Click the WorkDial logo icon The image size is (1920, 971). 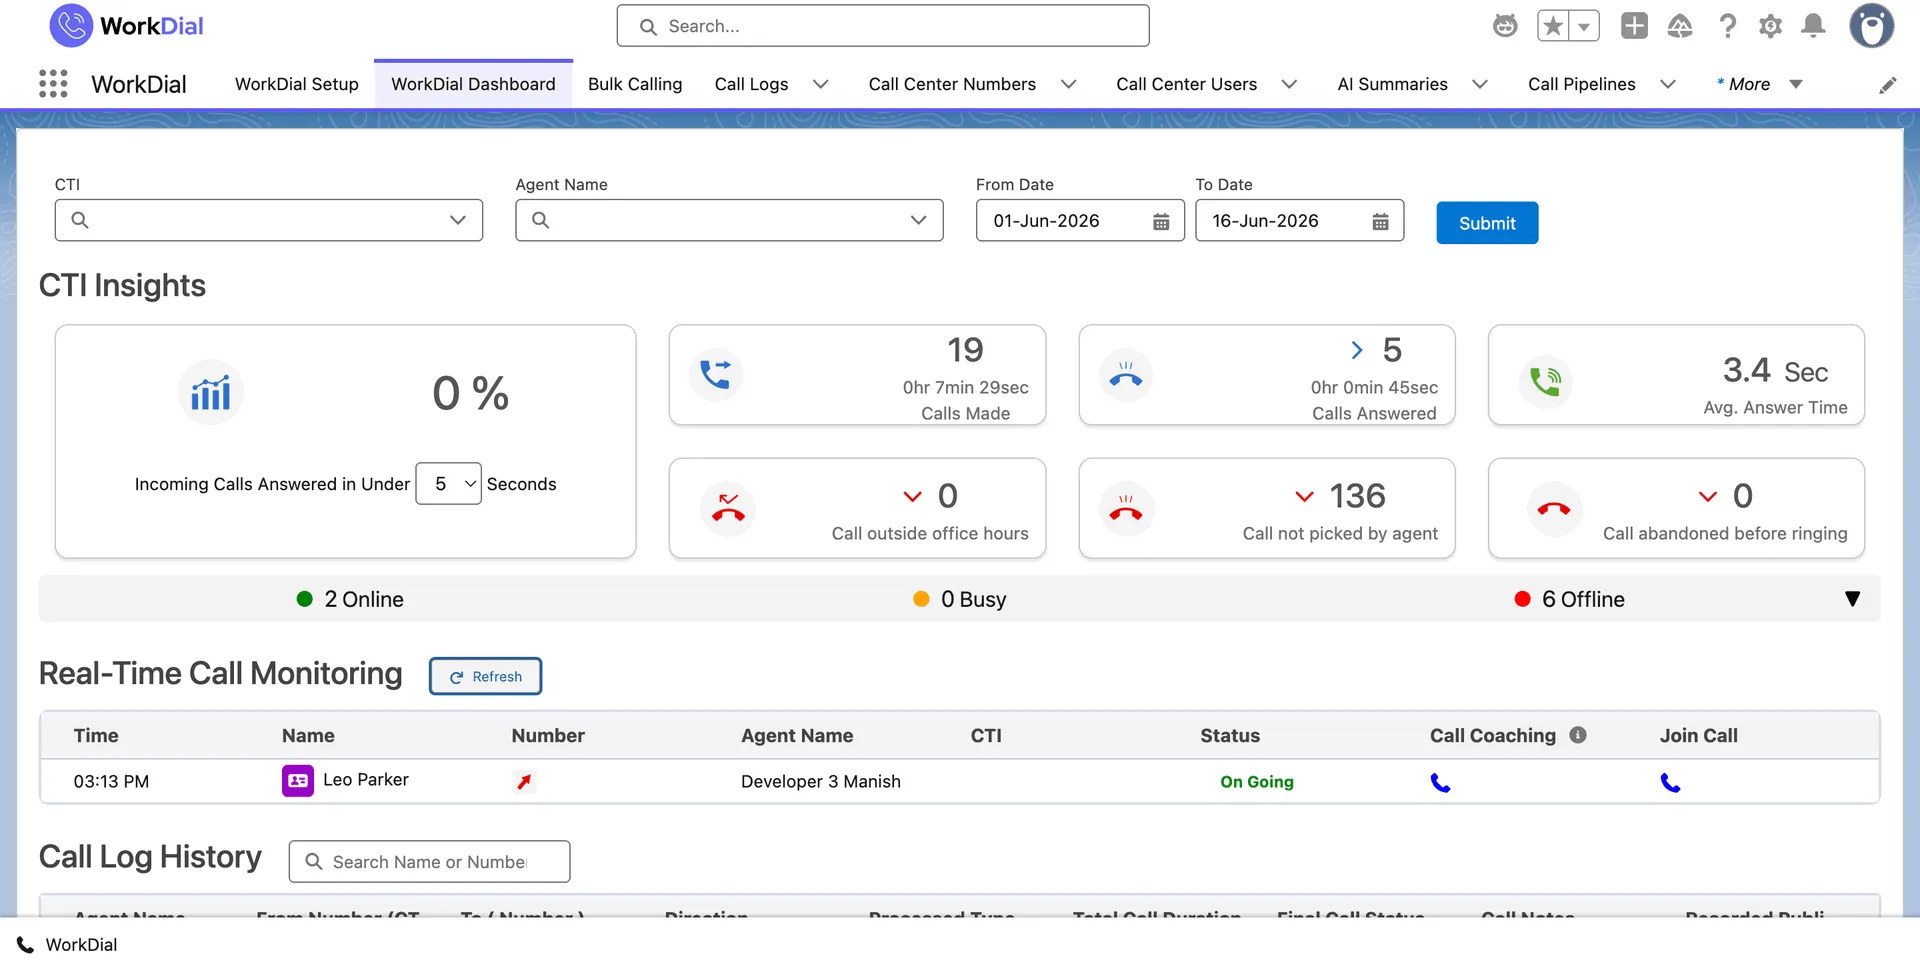(71, 26)
